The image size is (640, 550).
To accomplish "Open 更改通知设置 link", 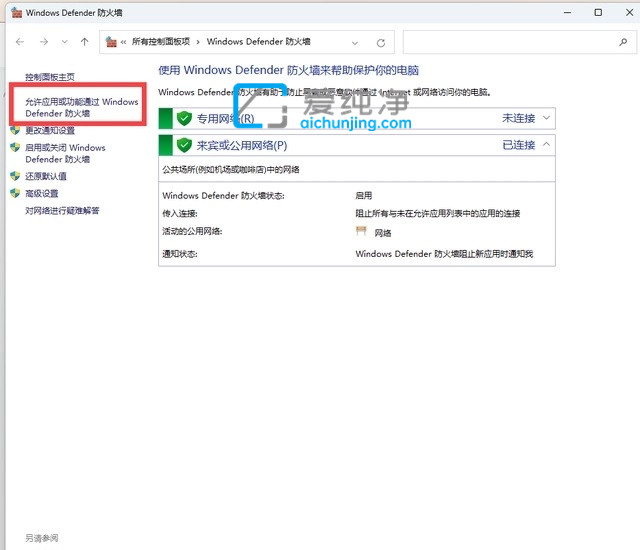I will pos(50,131).
